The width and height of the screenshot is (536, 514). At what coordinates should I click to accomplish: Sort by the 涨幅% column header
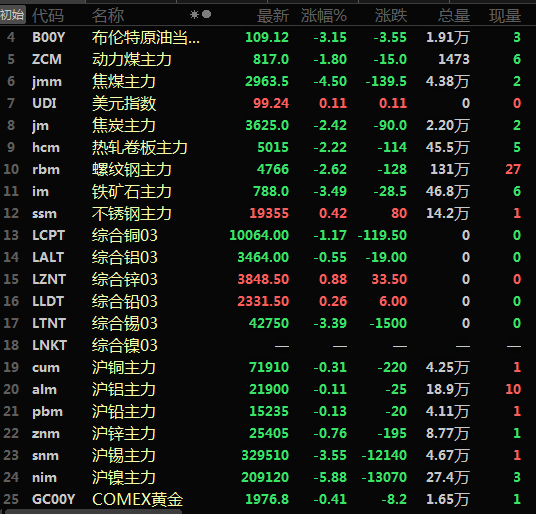324,16
